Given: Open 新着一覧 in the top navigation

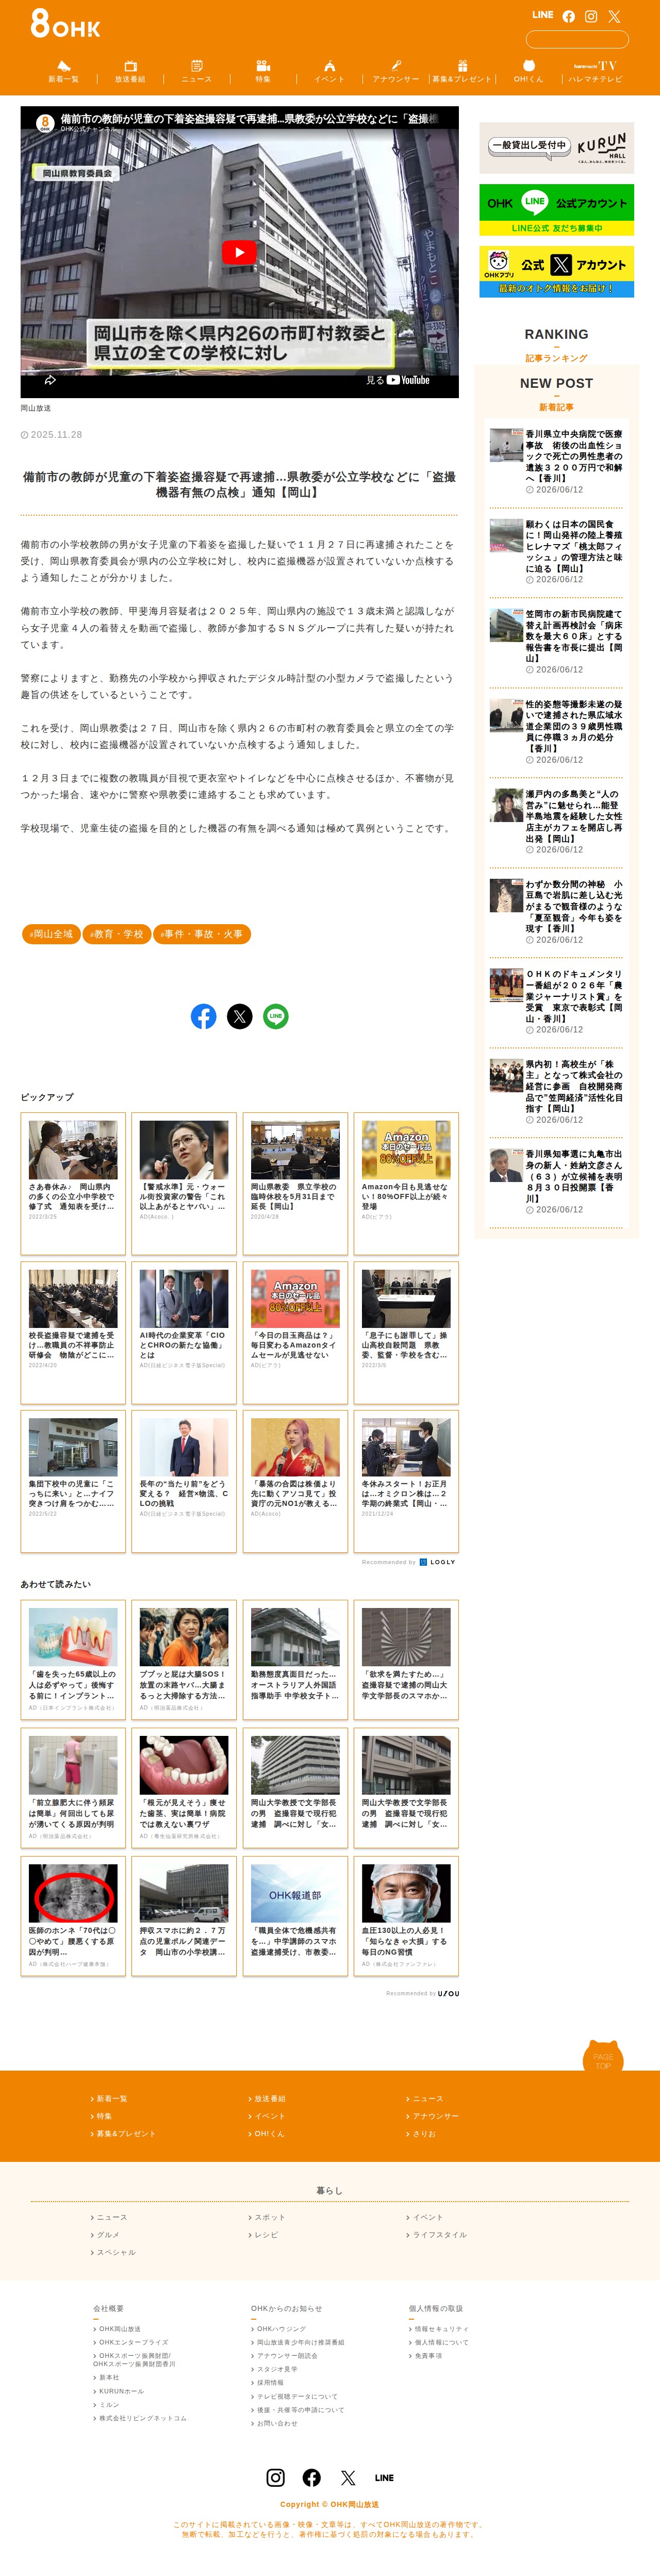Looking at the screenshot, I should coord(64,72).
